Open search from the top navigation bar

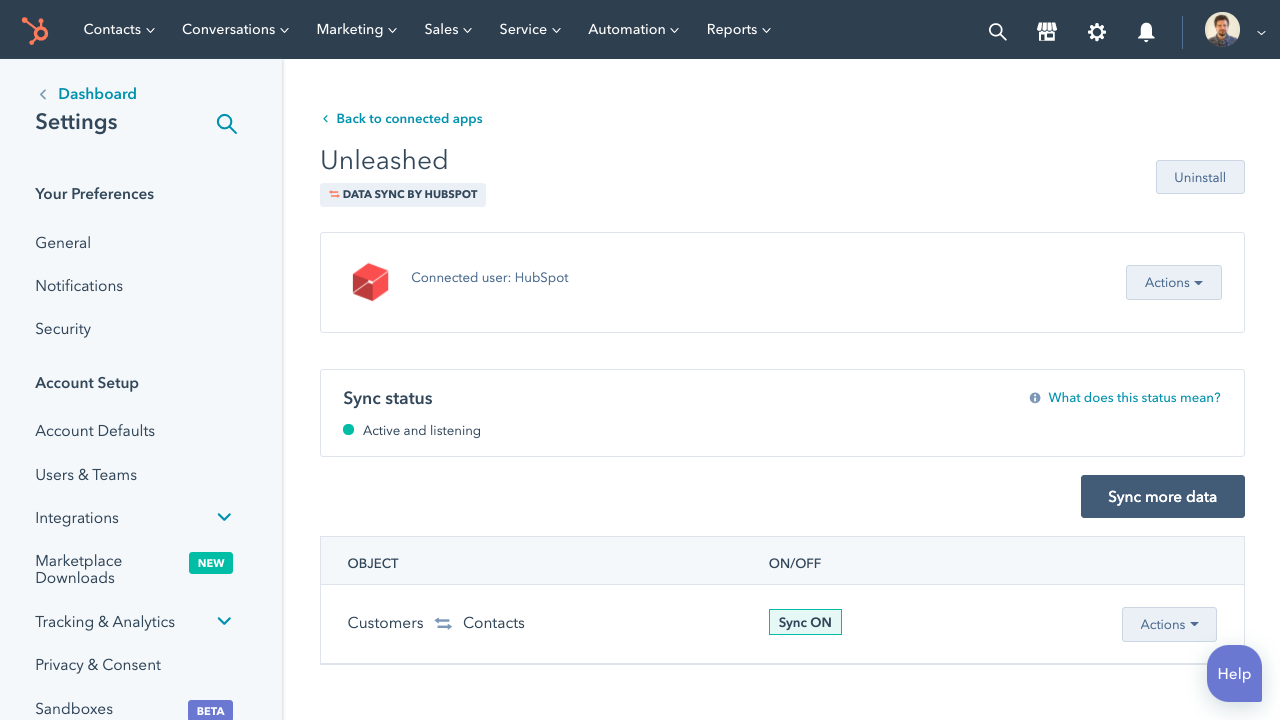point(997,31)
